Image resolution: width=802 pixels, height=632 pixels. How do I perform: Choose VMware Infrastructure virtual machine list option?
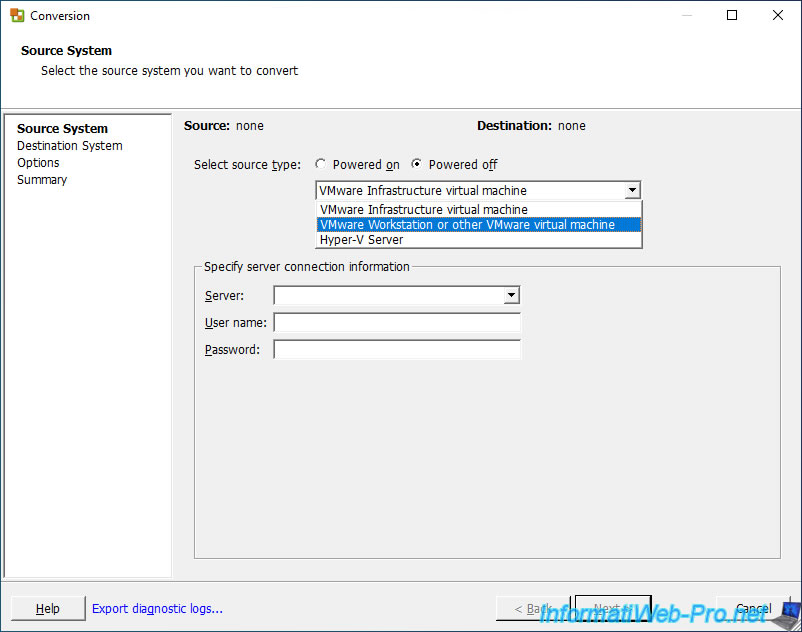(479, 210)
